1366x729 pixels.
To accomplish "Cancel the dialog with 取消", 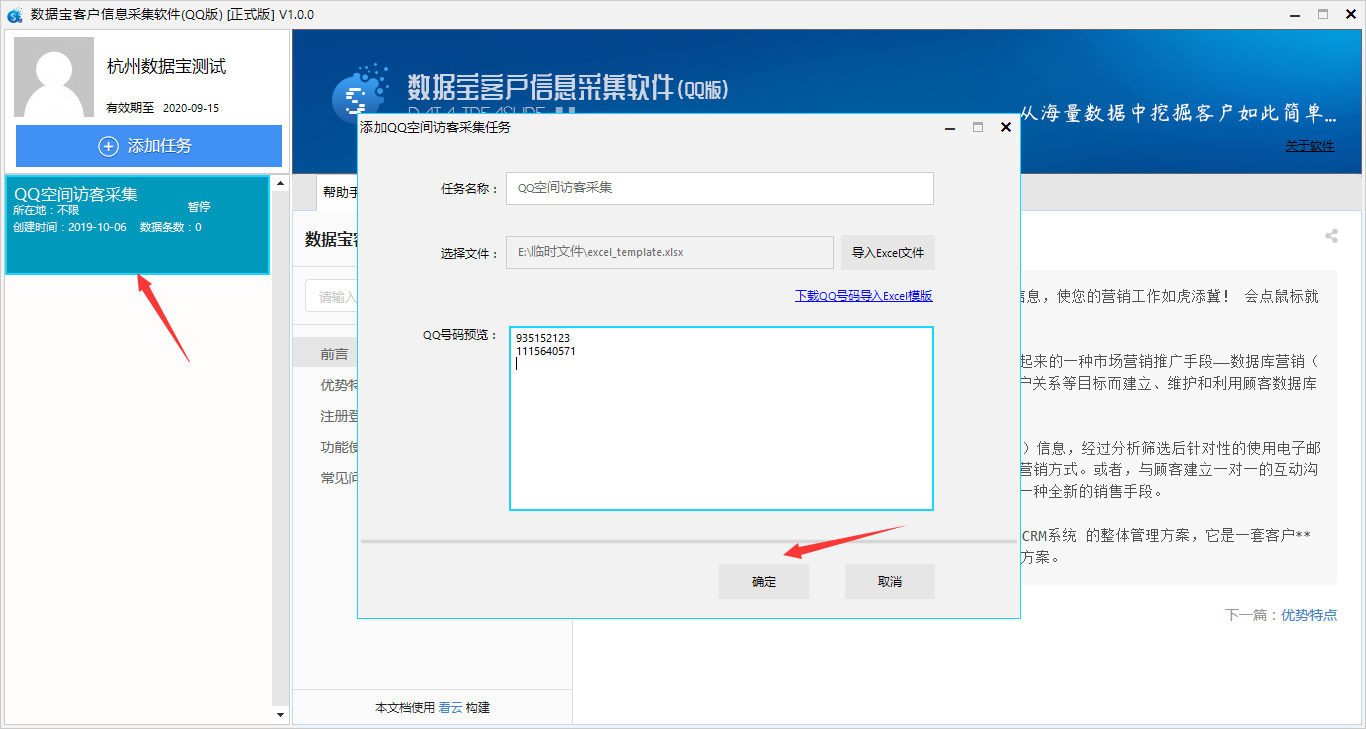I will (890, 582).
